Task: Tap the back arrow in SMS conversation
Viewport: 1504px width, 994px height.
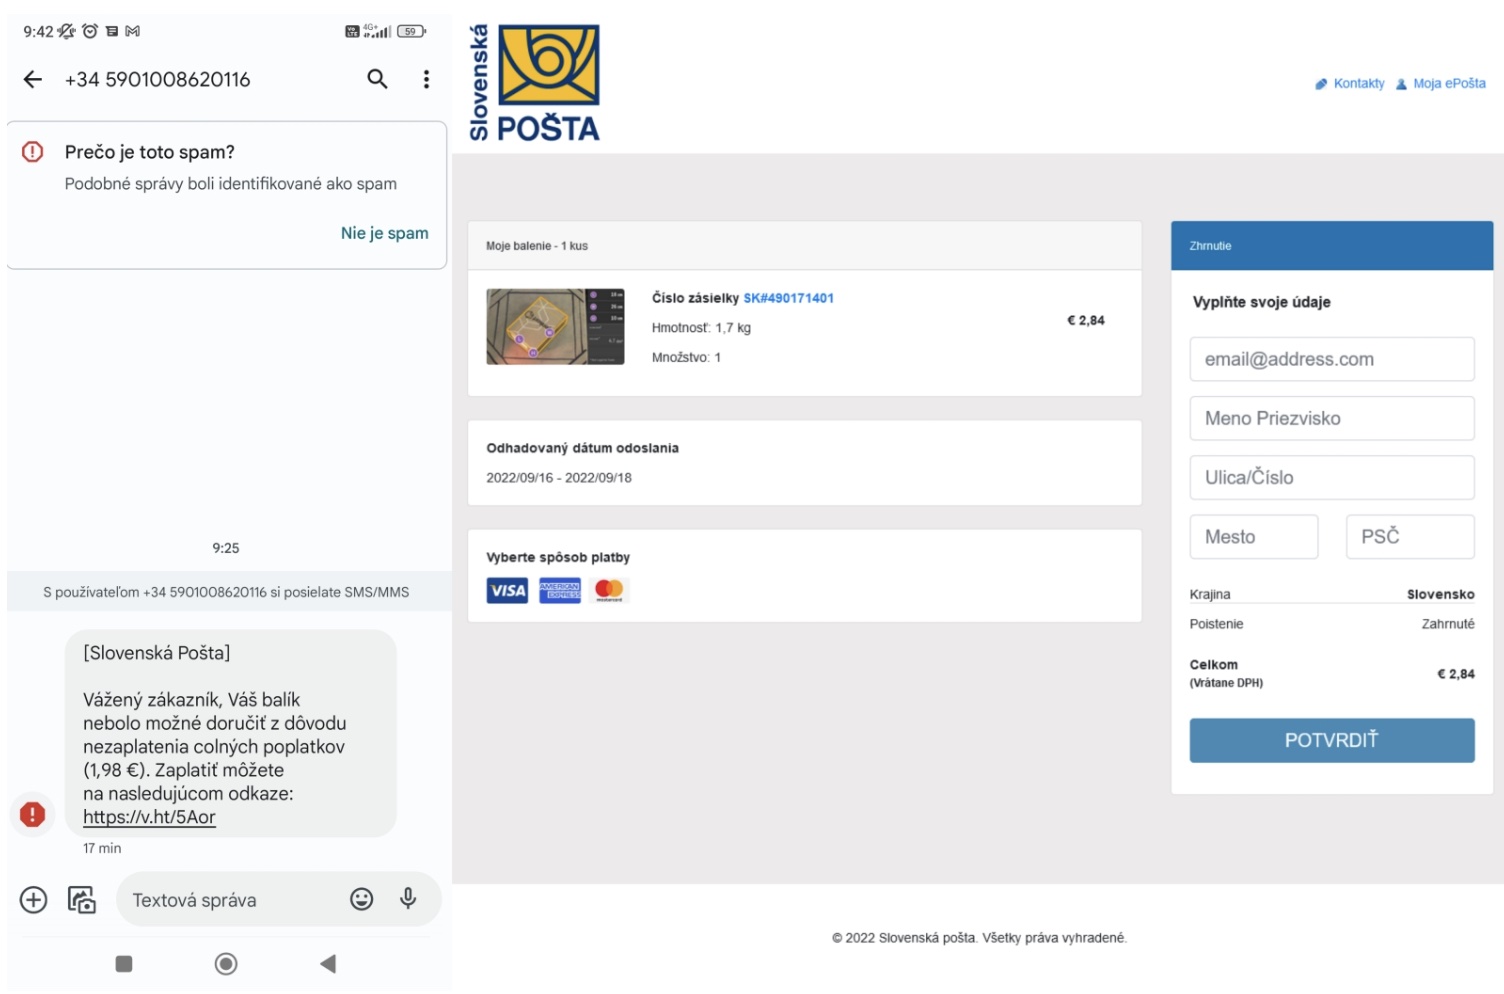Action: tap(33, 79)
